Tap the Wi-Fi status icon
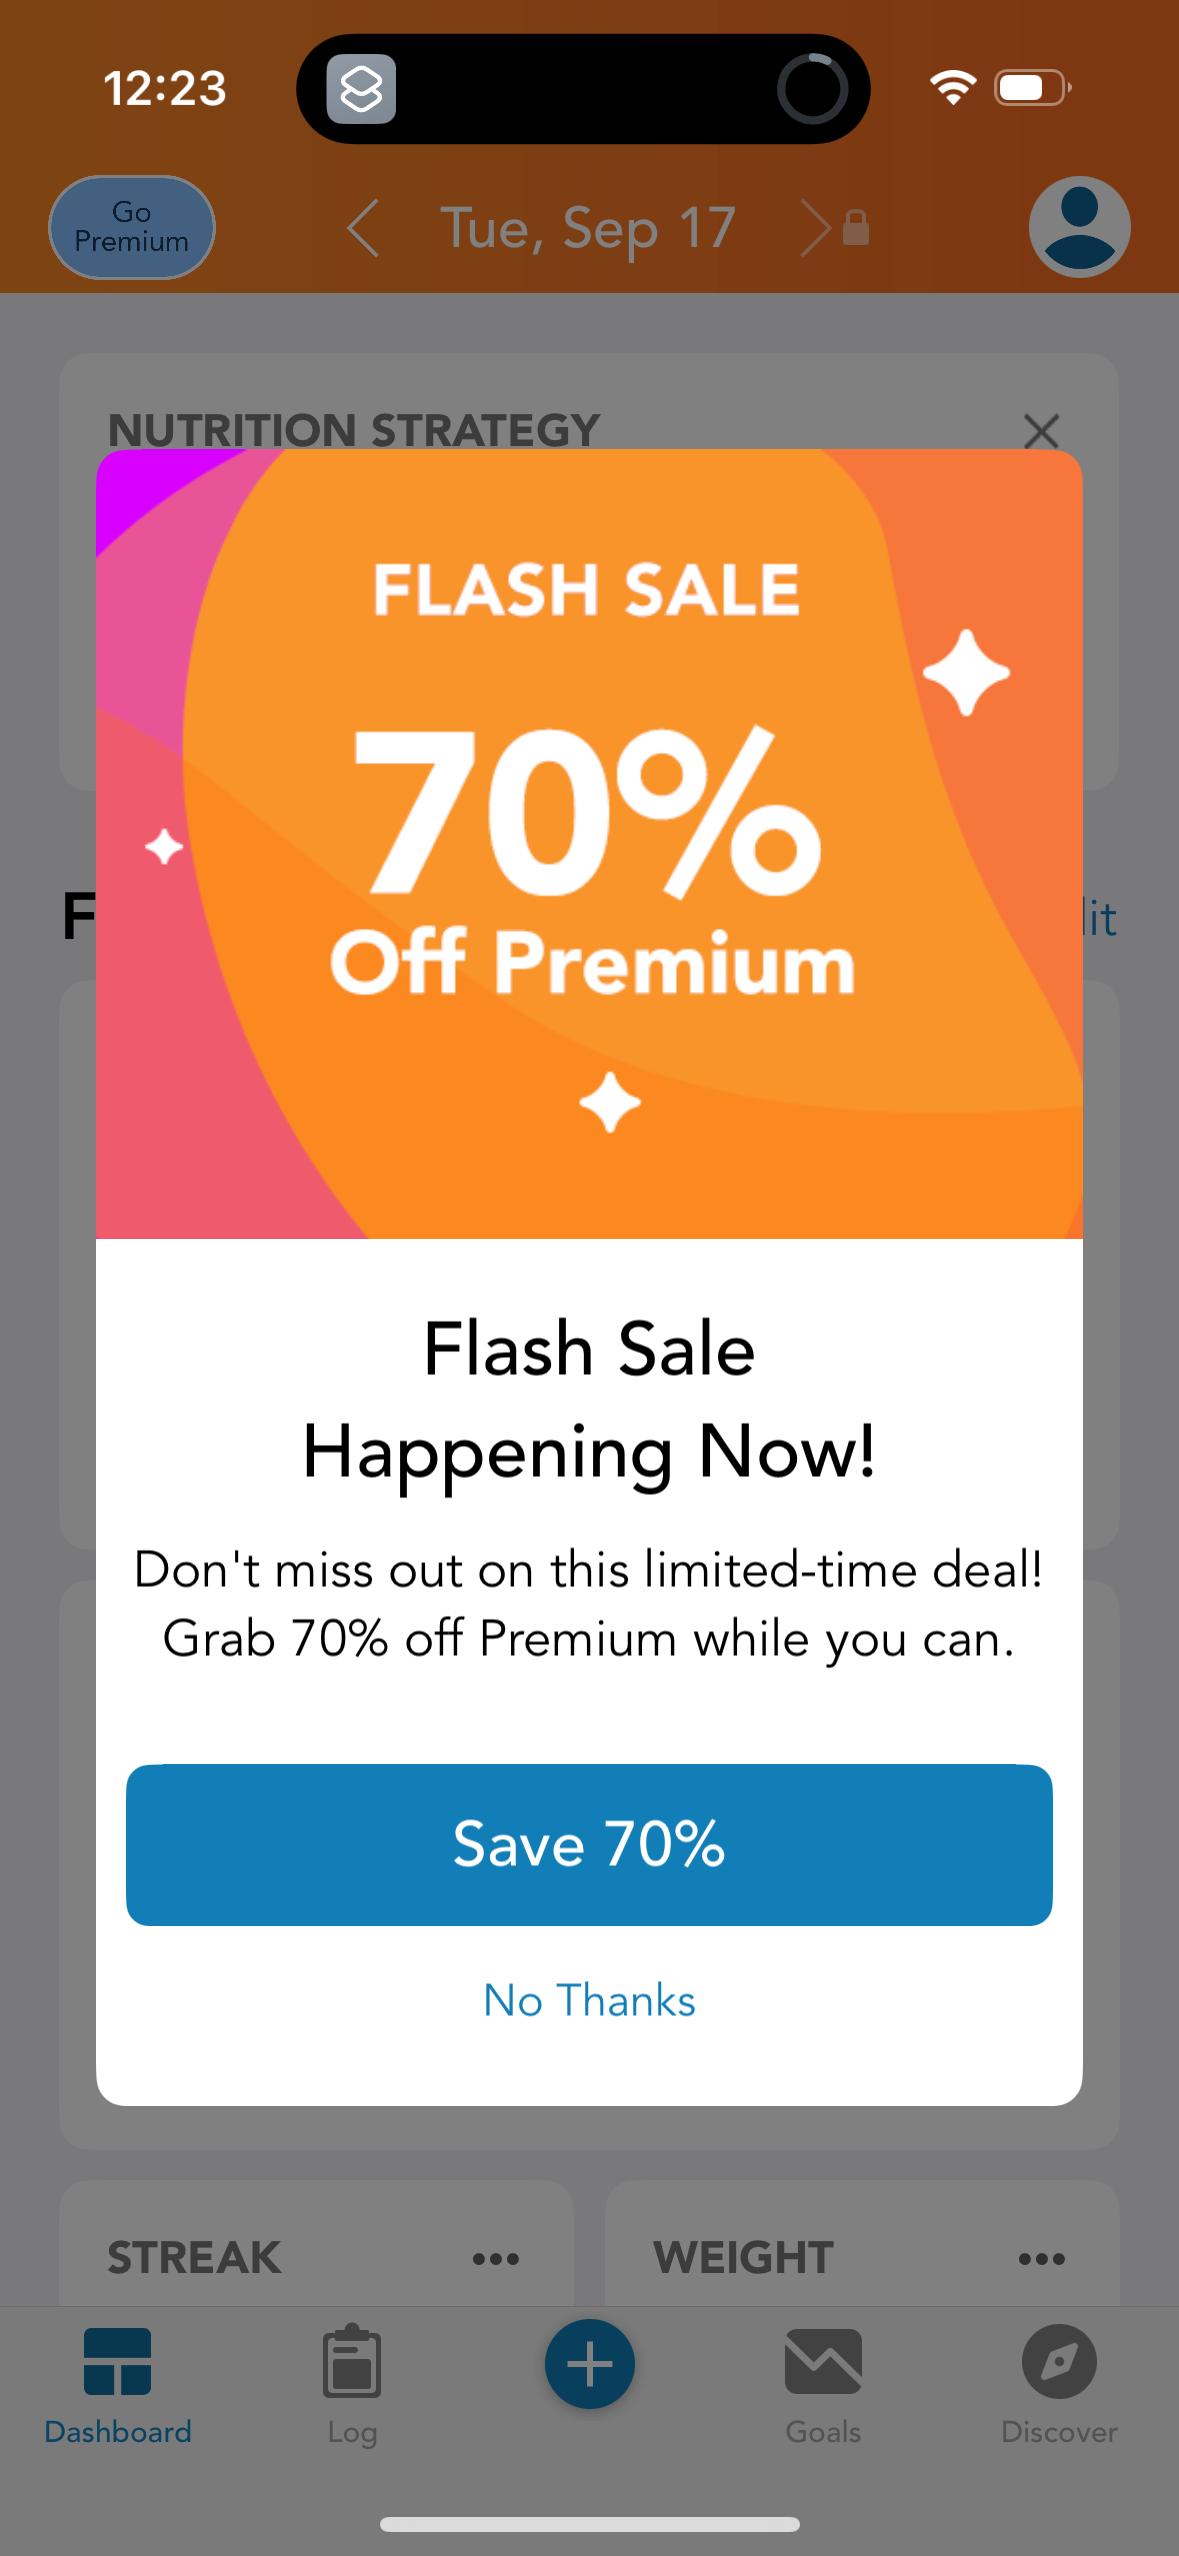Screen dimensions: 1179x2556 point(952,88)
